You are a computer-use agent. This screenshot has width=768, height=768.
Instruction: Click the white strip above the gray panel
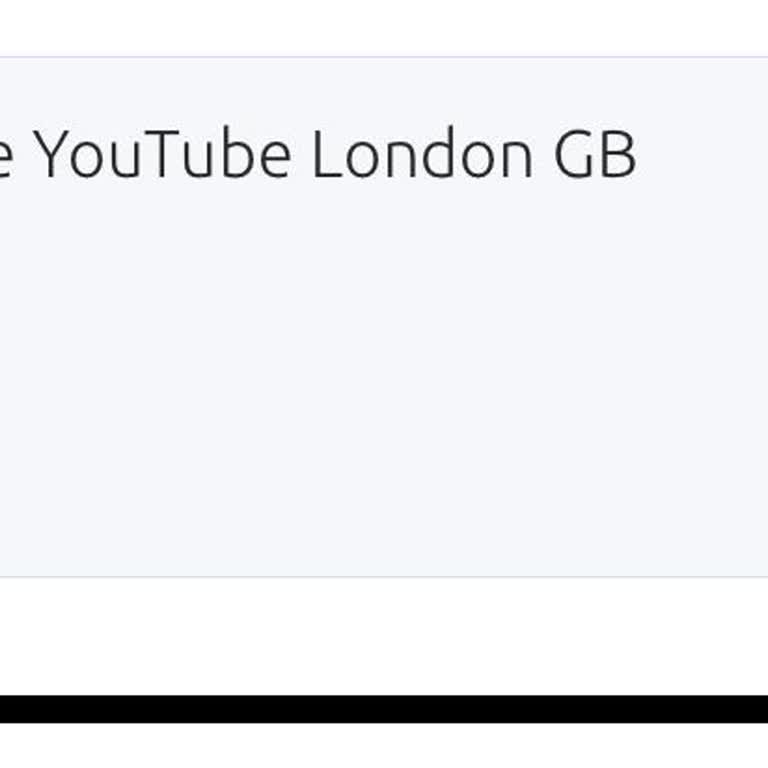[x=384, y=28]
